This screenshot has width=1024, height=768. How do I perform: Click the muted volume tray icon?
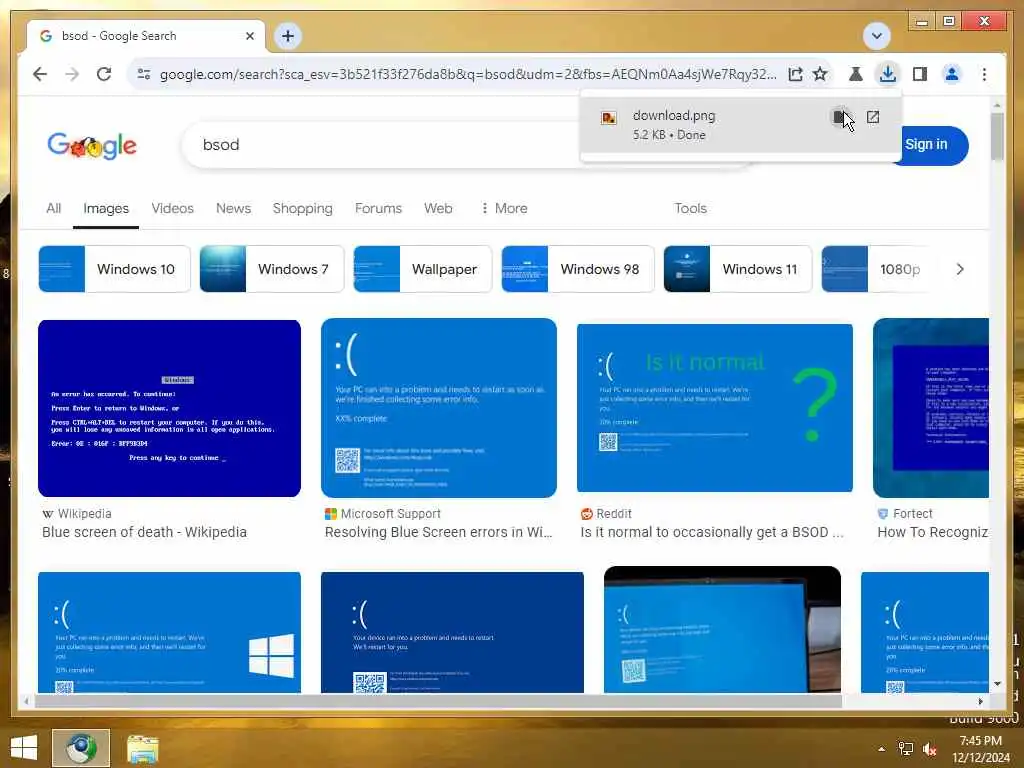click(x=930, y=749)
